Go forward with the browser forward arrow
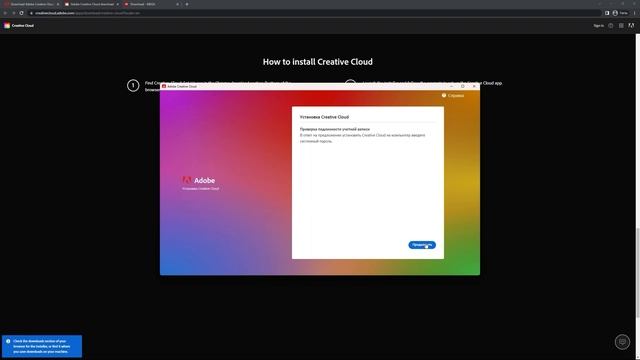The image size is (640, 360). 13,13
